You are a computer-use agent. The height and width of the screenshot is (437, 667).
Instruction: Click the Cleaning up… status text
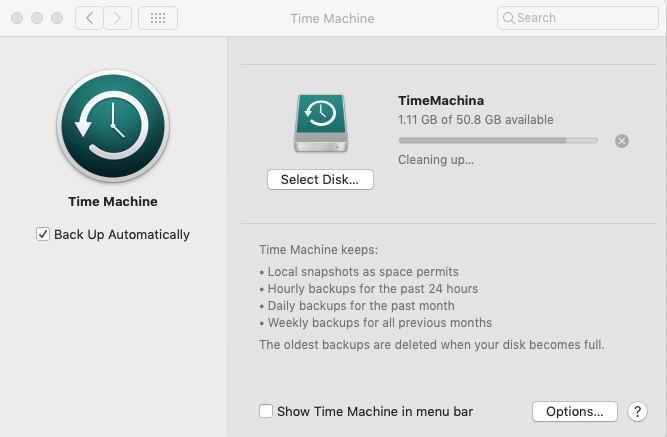[x=436, y=160]
